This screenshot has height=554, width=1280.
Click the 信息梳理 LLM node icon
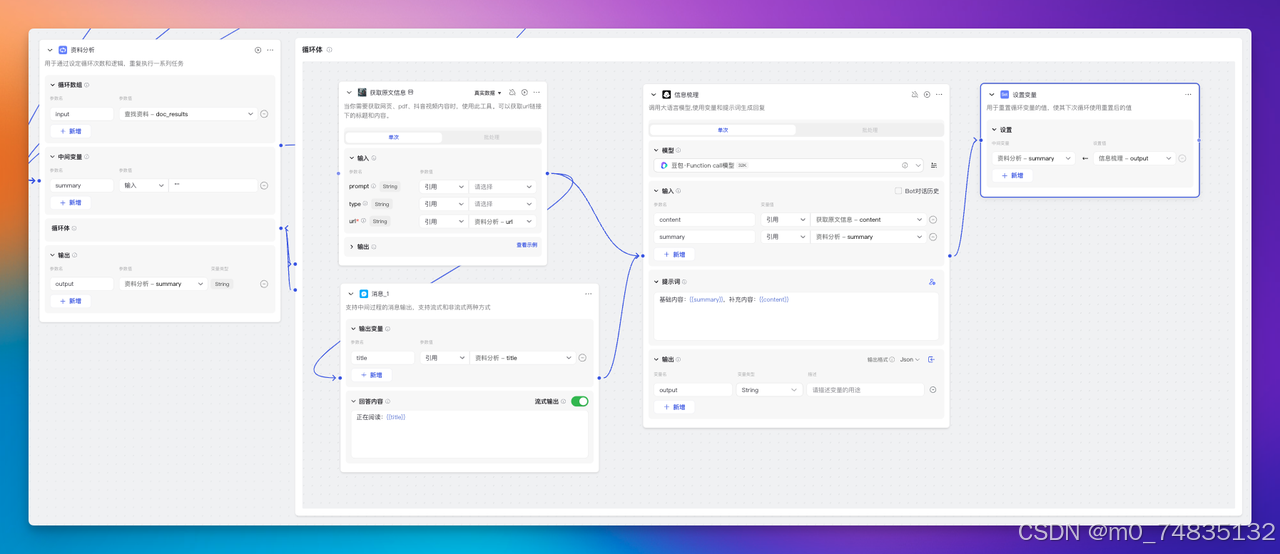667,94
